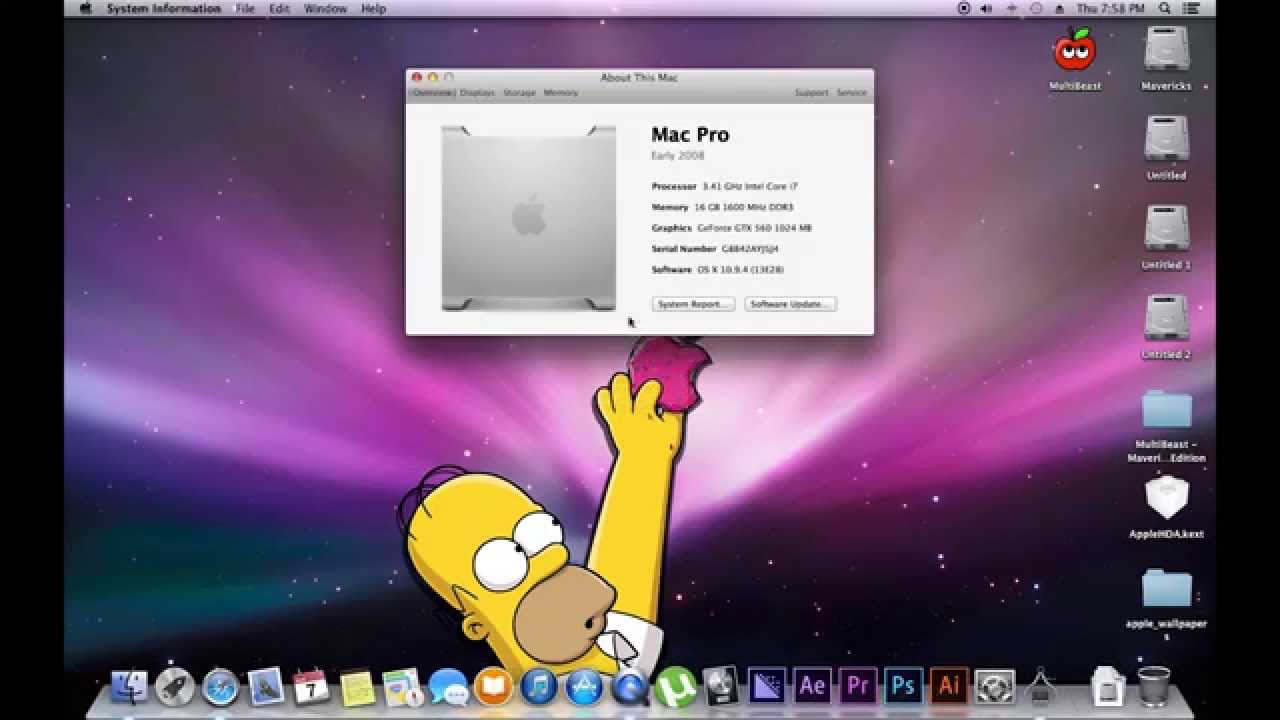
Task: Open uTorrent green icon in dock
Action: pyautogui.click(x=676, y=687)
